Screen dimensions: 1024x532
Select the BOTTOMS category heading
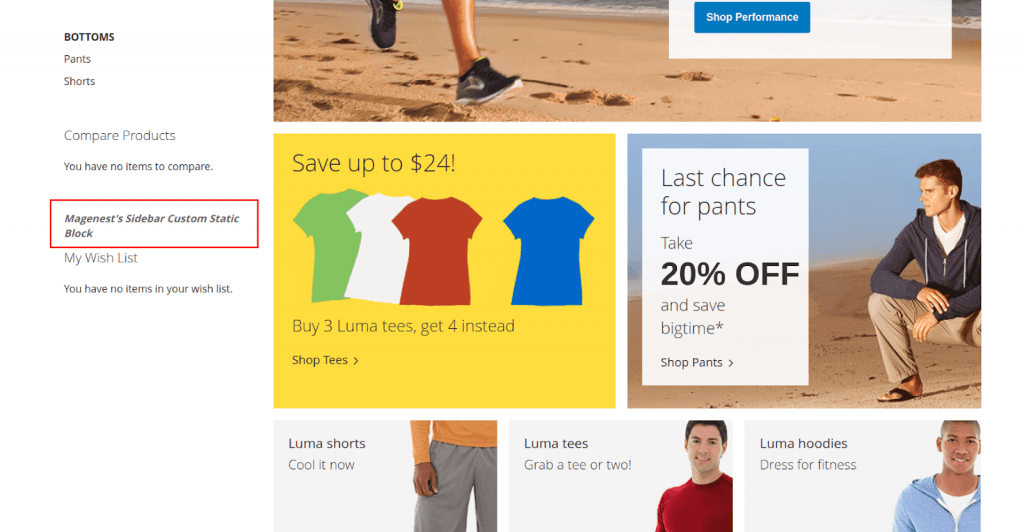[89, 37]
